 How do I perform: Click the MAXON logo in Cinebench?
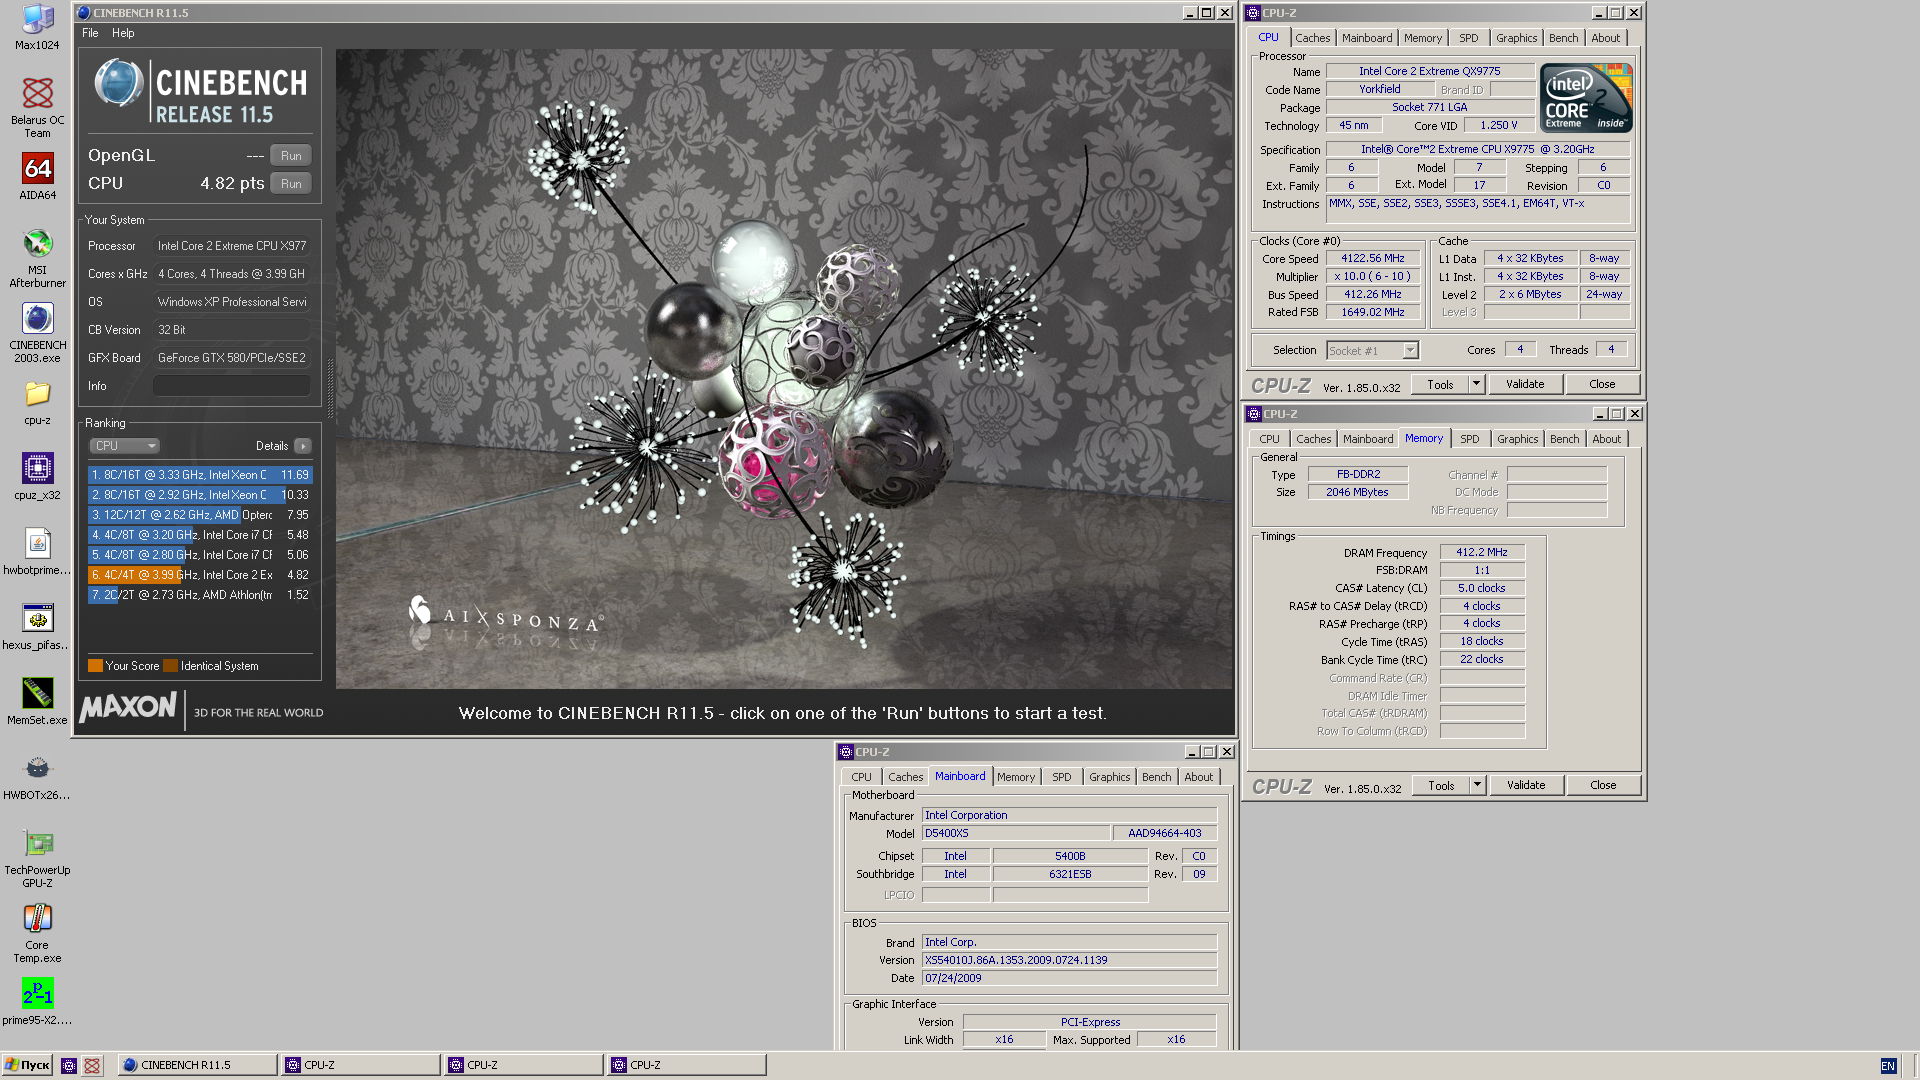click(x=129, y=708)
